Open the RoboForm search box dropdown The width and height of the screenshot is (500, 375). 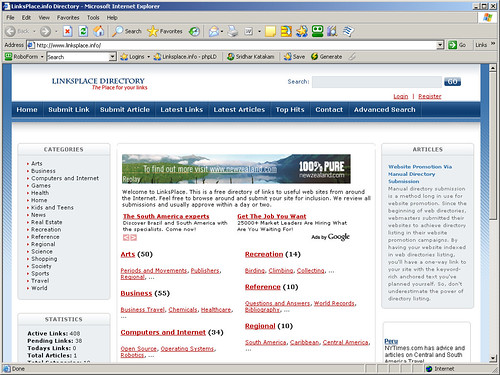(x=113, y=57)
